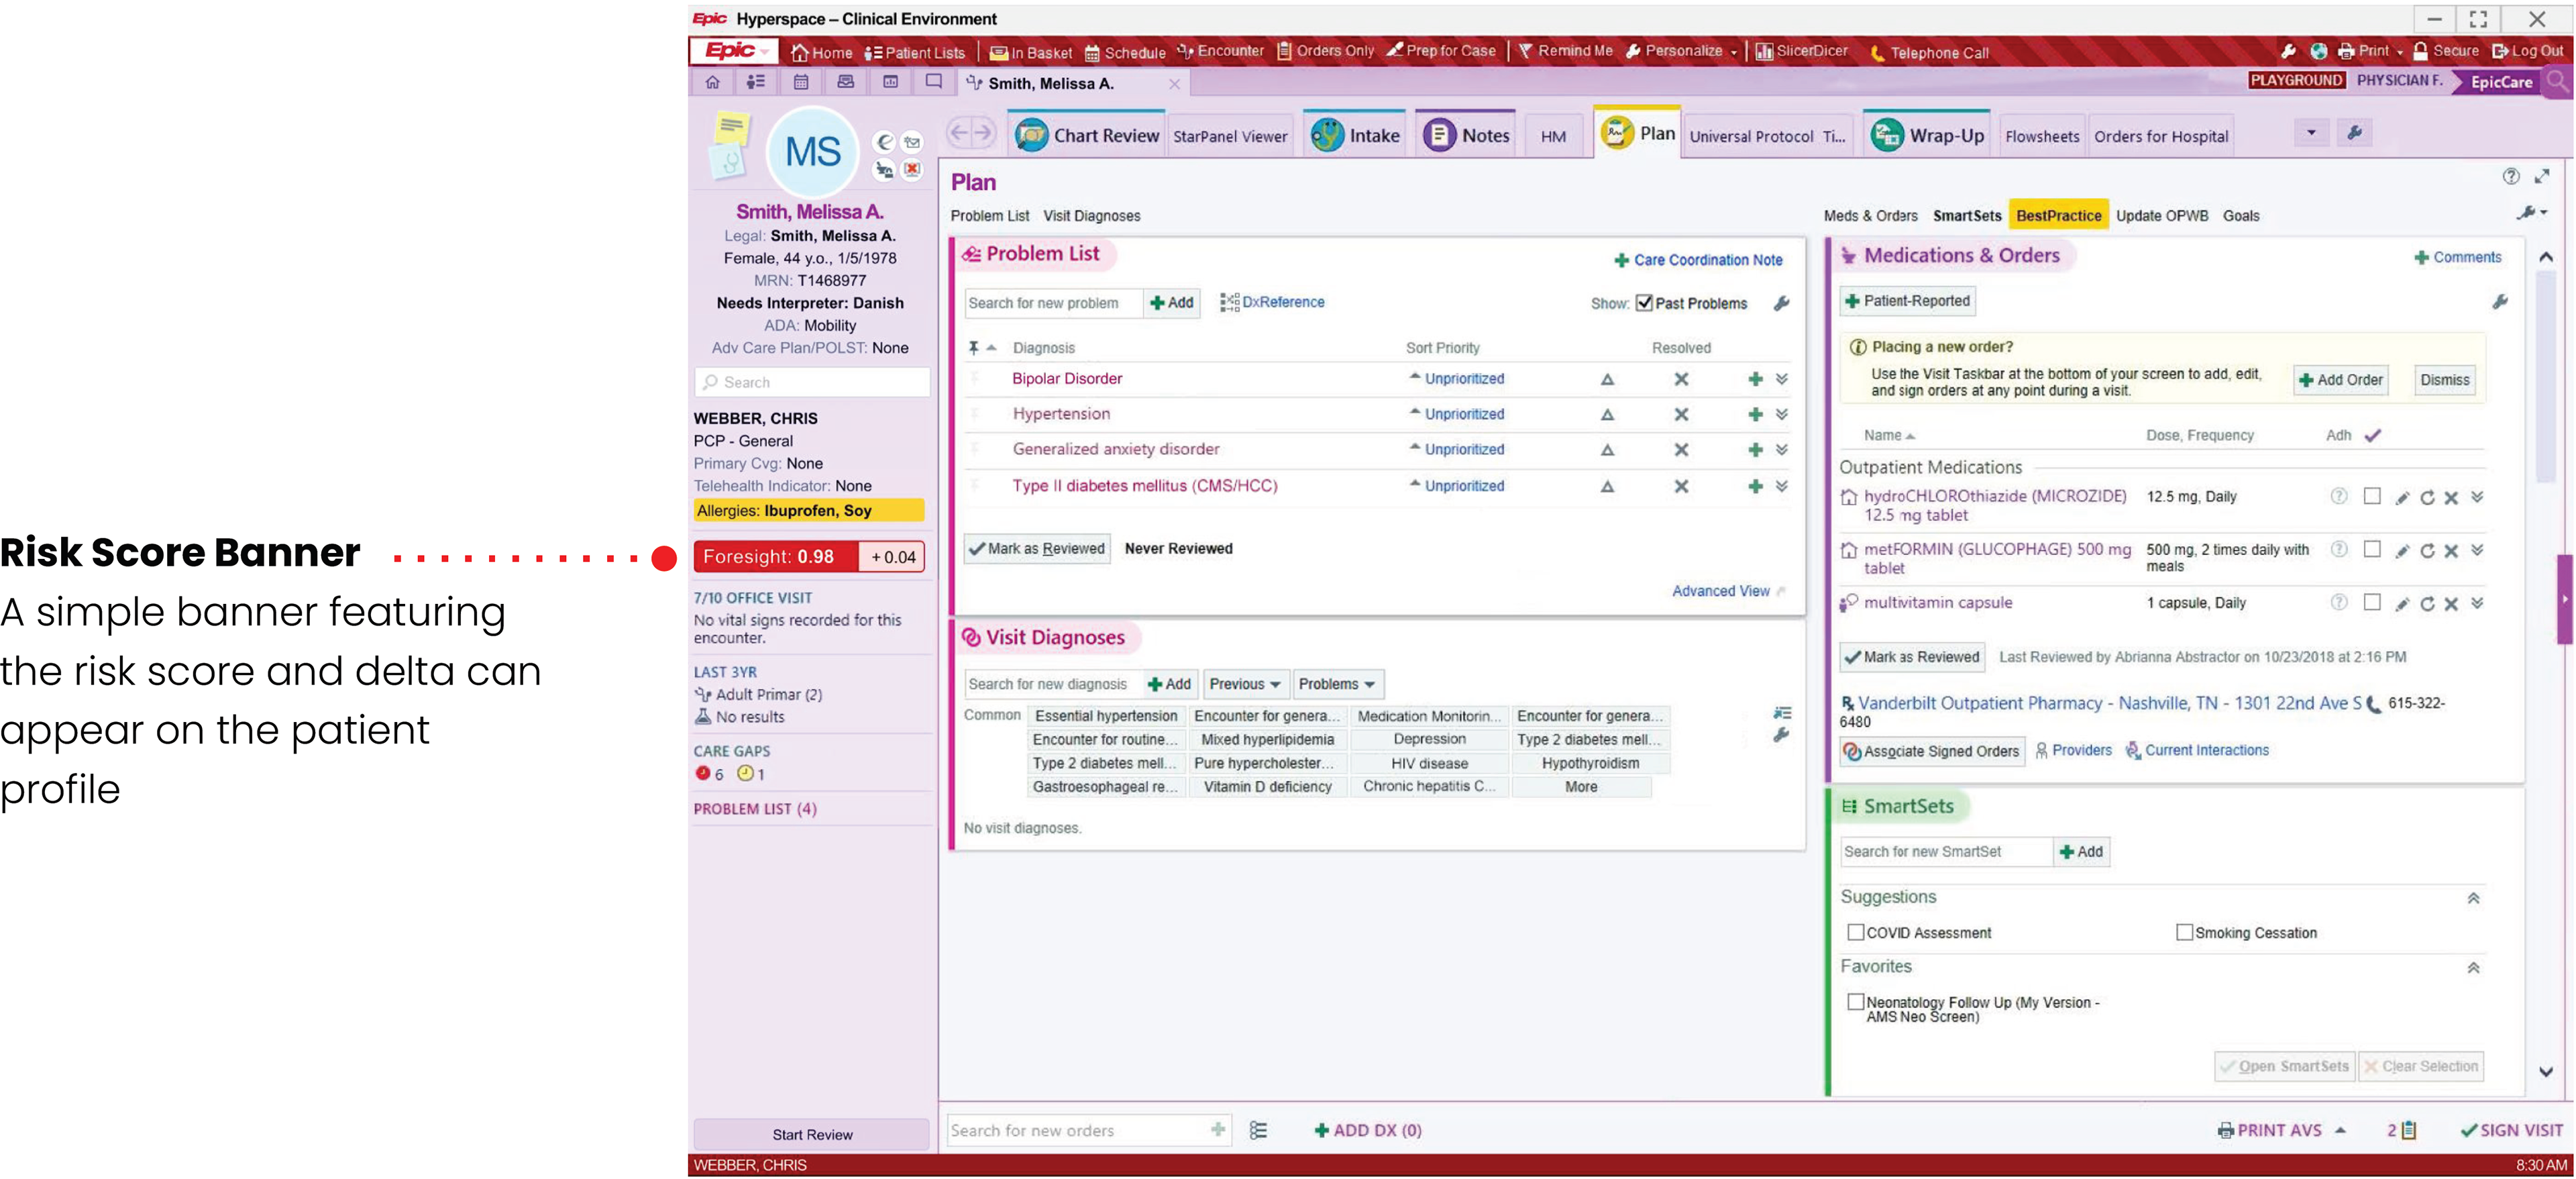Click Start Review button in sidebar
Viewport: 2576px width, 1179px height.
[811, 1134]
